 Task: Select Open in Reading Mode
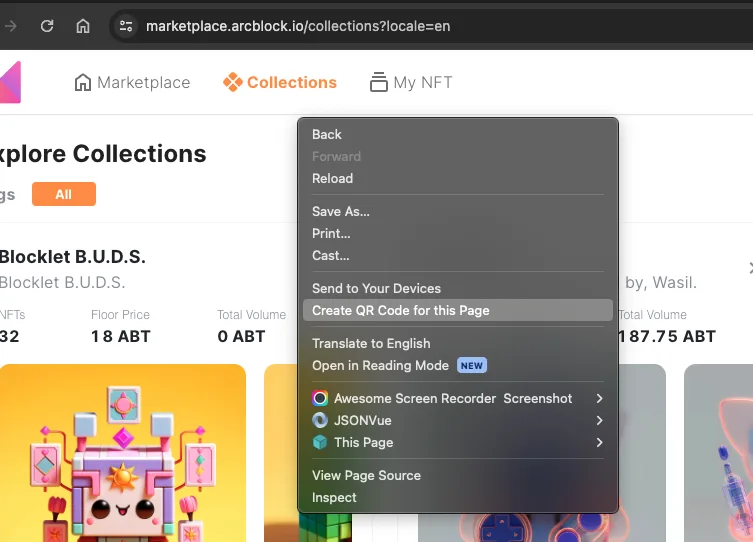coord(458,365)
